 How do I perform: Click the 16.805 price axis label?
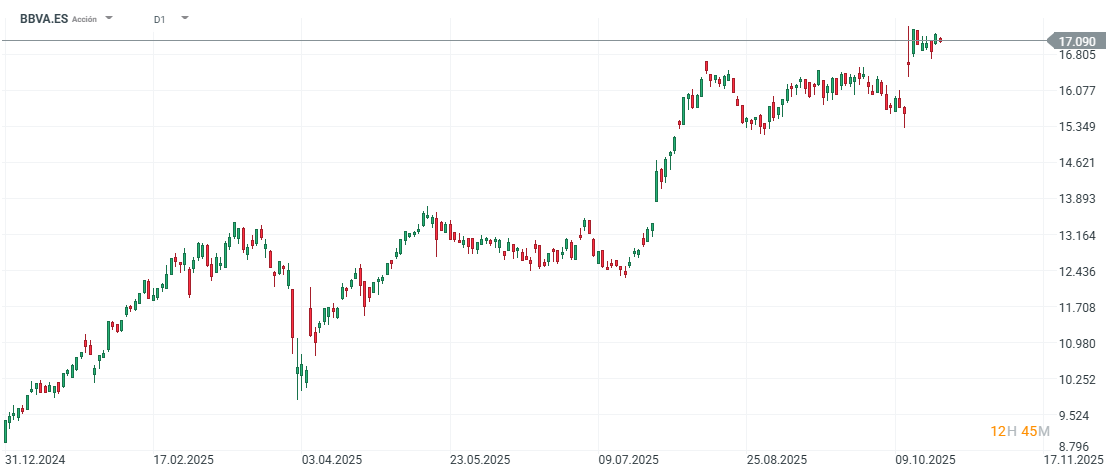tap(1077, 55)
